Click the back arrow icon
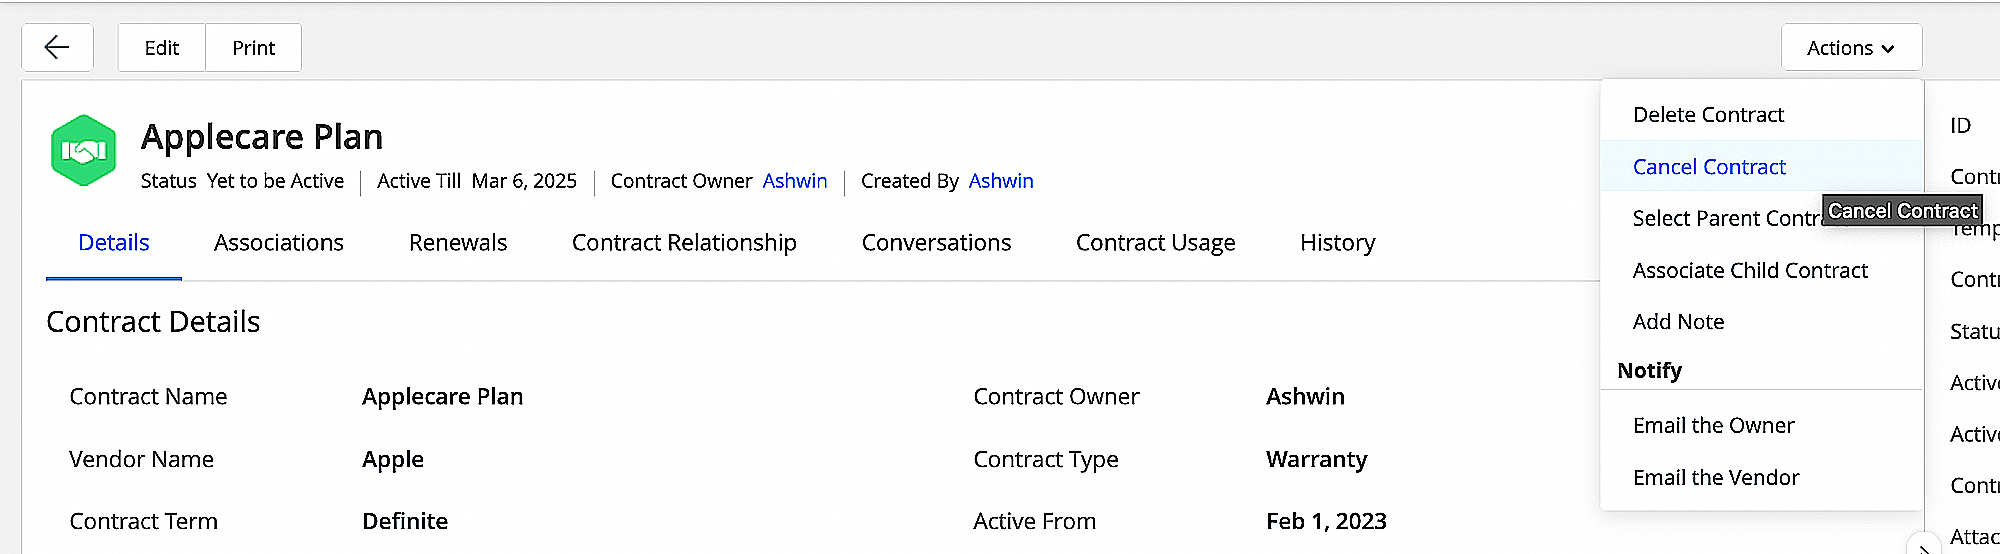This screenshot has width=2000, height=554. (57, 48)
